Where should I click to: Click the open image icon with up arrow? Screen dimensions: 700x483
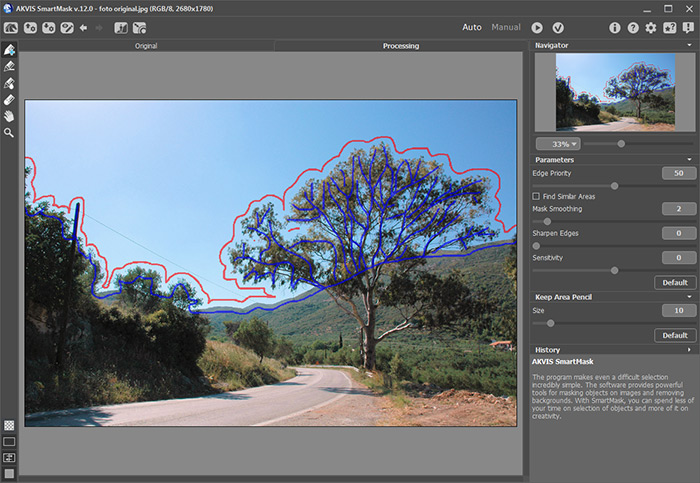(x=30, y=28)
